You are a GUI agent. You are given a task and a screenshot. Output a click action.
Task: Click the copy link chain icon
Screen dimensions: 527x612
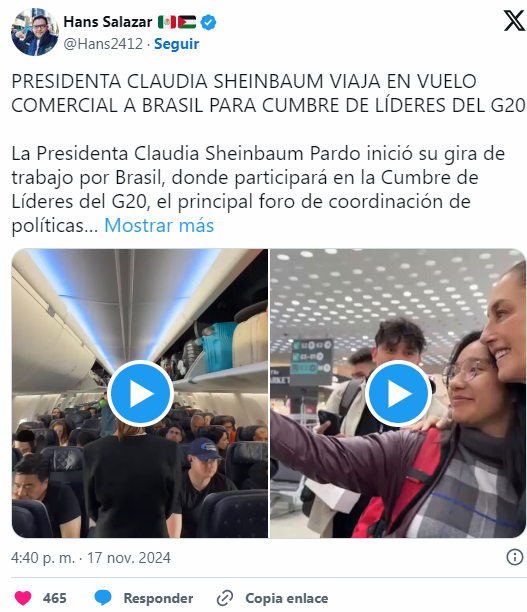[x=225, y=598]
